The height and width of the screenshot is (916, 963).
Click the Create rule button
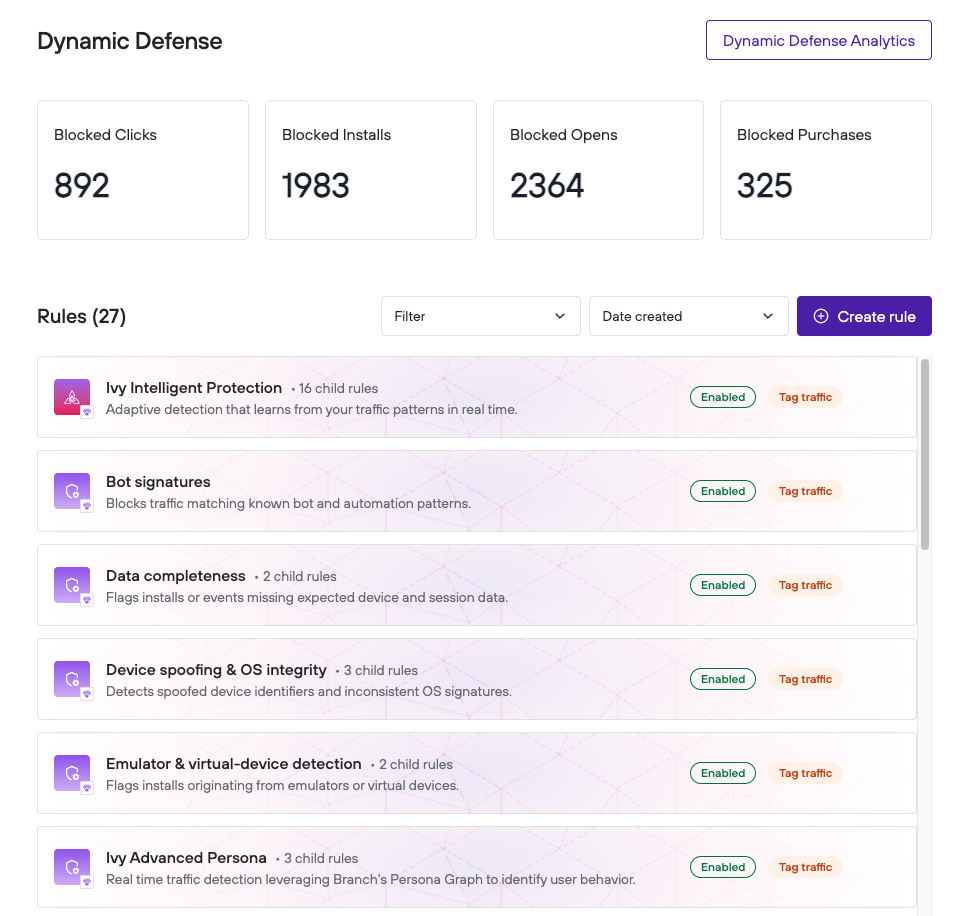[864, 316]
